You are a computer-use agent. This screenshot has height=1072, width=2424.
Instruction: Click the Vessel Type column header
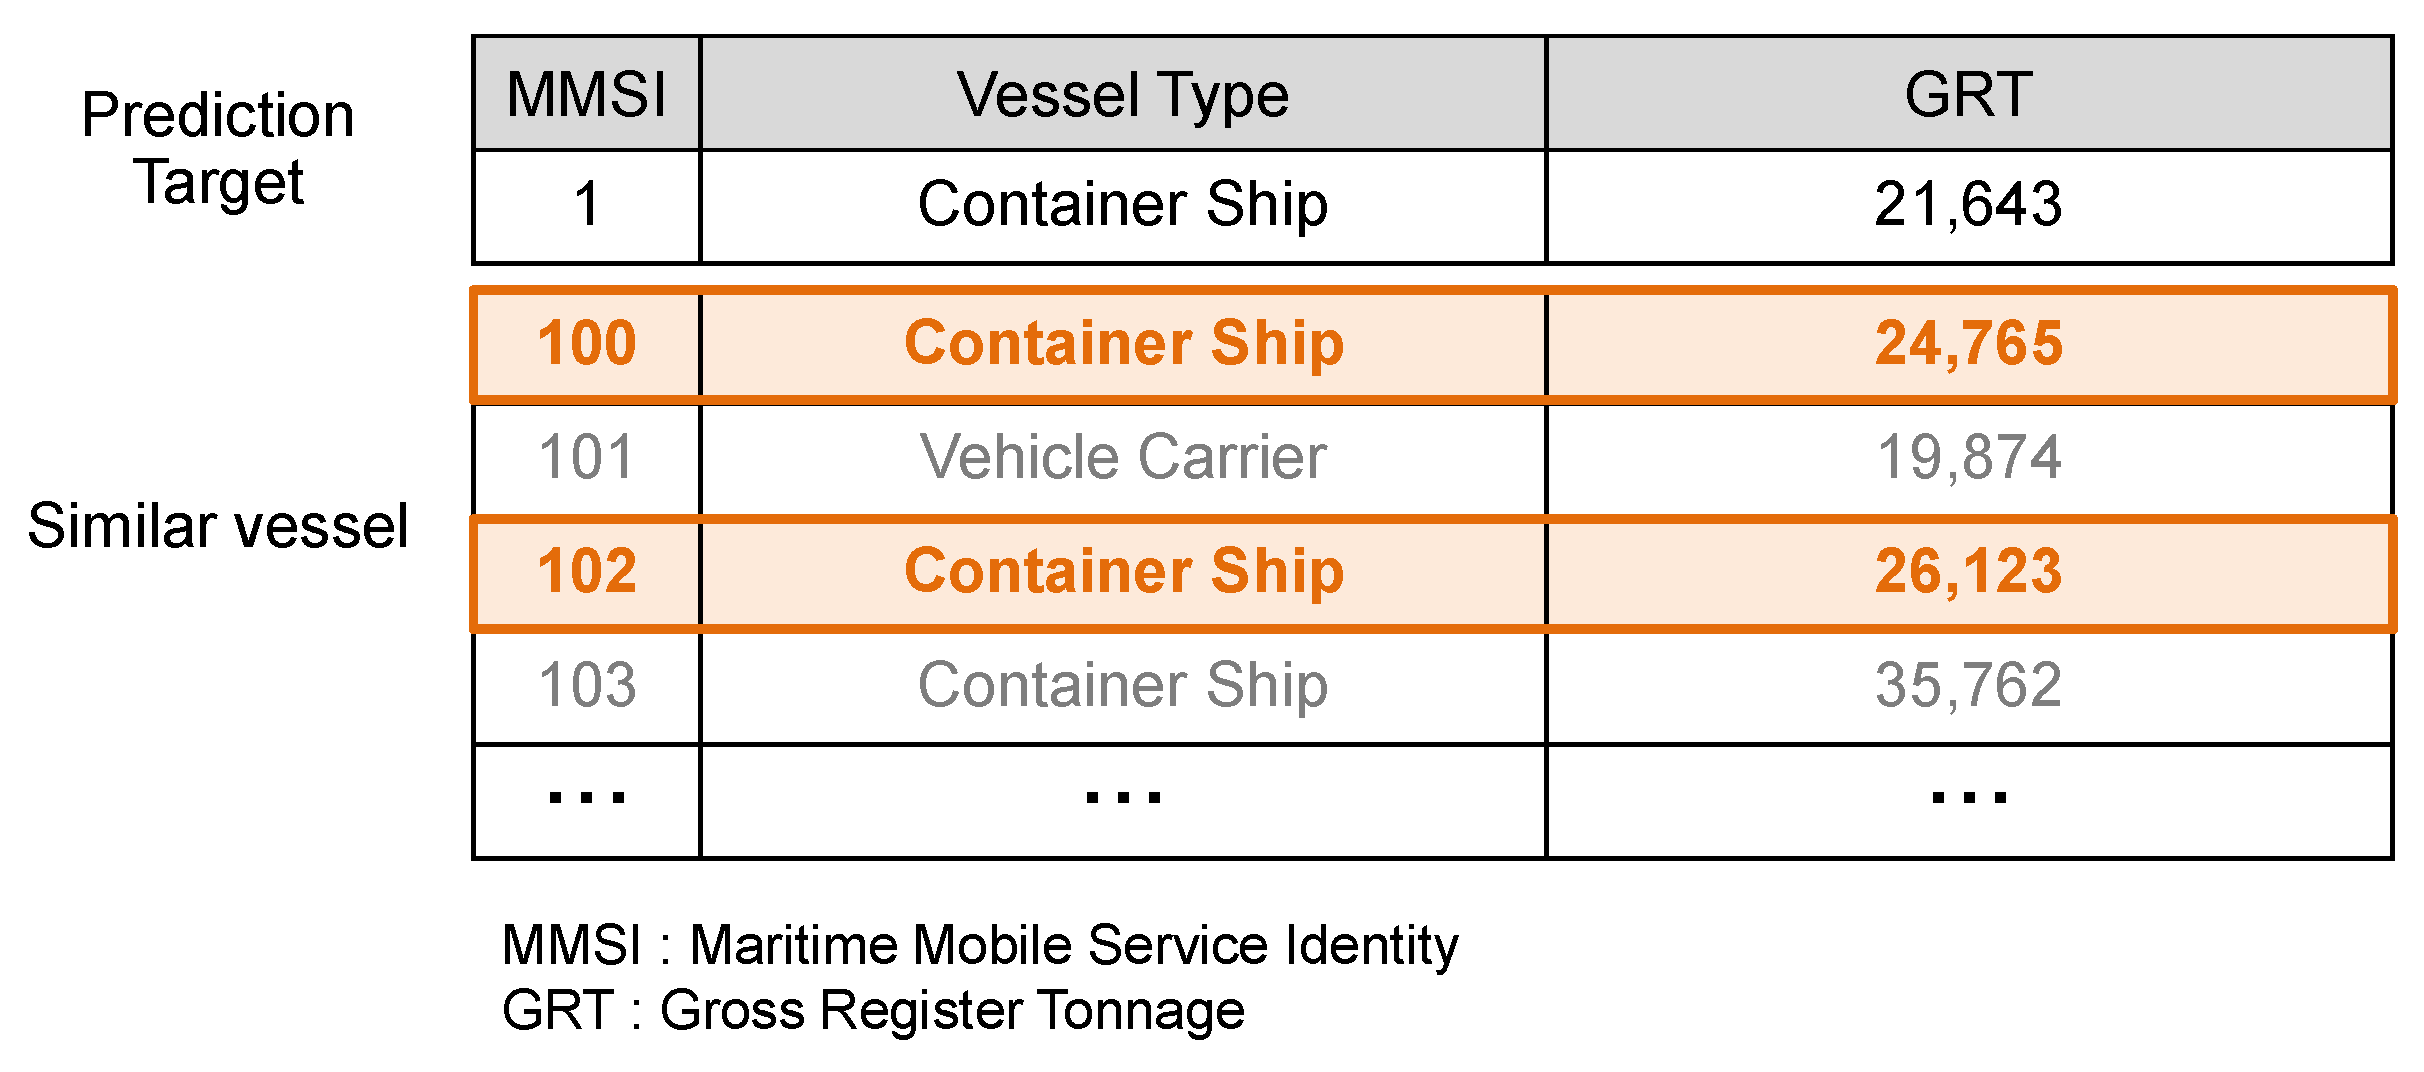tap(1122, 95)
